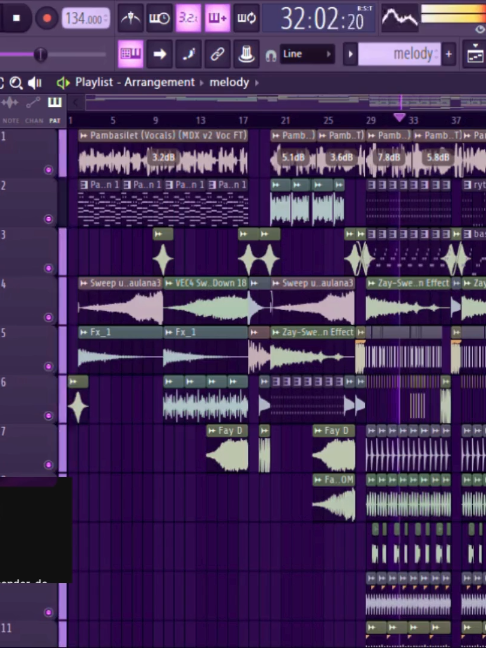This screenshot has height=648, width=486.
Task: Toggle typing keyboard to piano
Action: point(131,54)
